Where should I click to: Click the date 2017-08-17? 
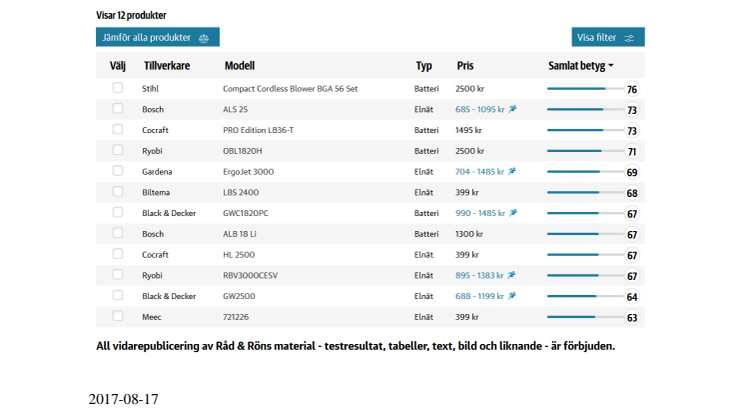click(x=124, y=399)
